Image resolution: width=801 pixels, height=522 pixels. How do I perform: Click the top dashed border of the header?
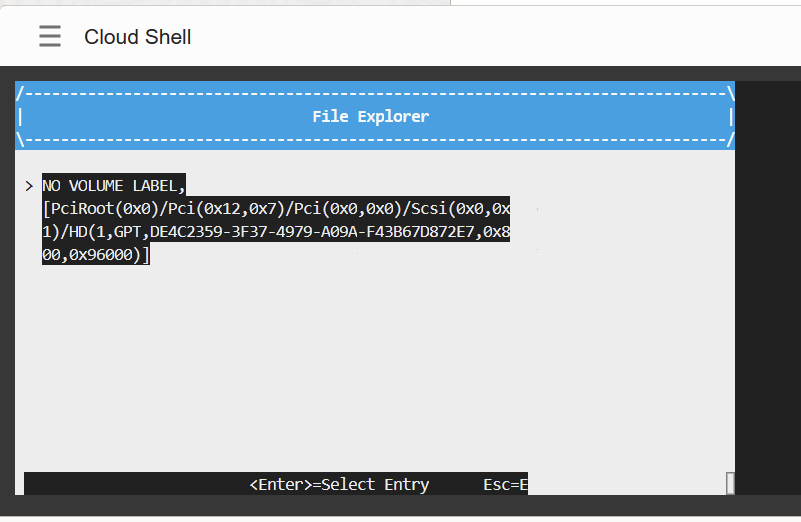(x=375, y=93)
